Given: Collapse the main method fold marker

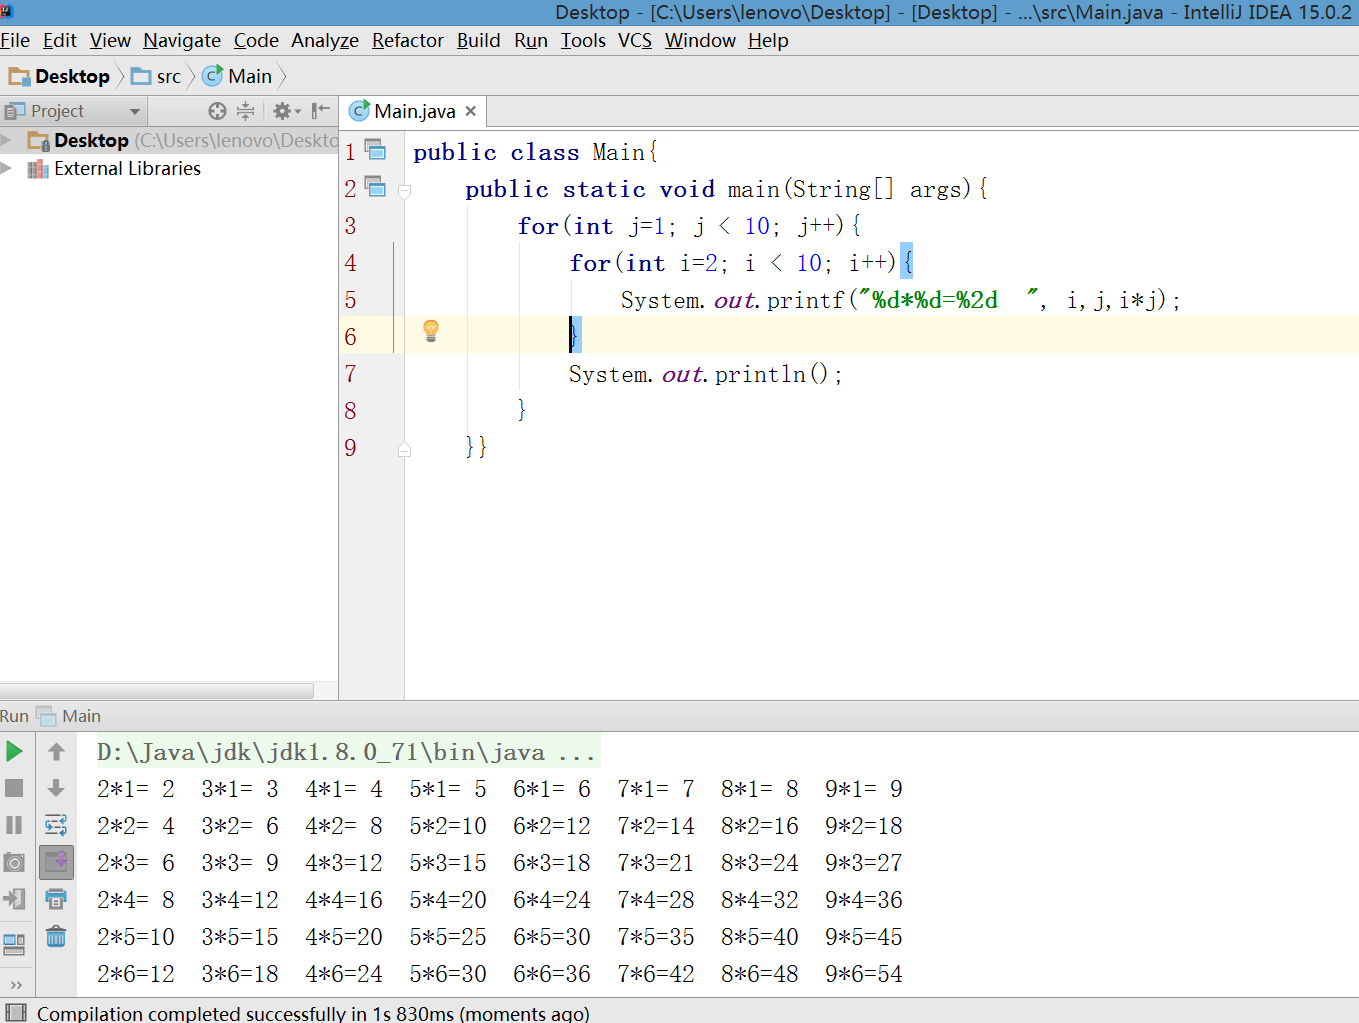Looking at the screenshot, I should pos(404,190).
